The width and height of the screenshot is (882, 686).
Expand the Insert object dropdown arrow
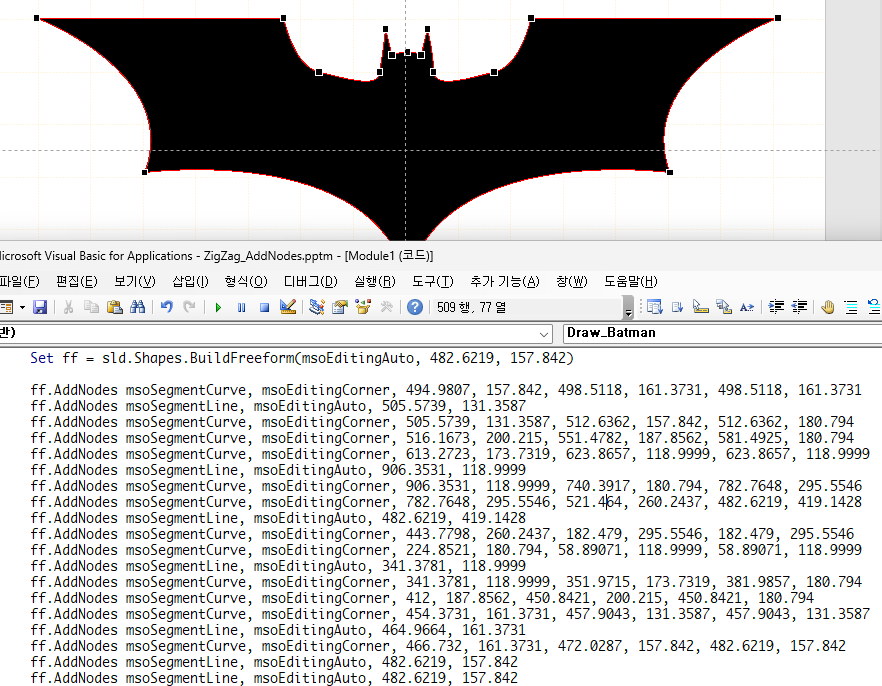click(x=22, y=308)
